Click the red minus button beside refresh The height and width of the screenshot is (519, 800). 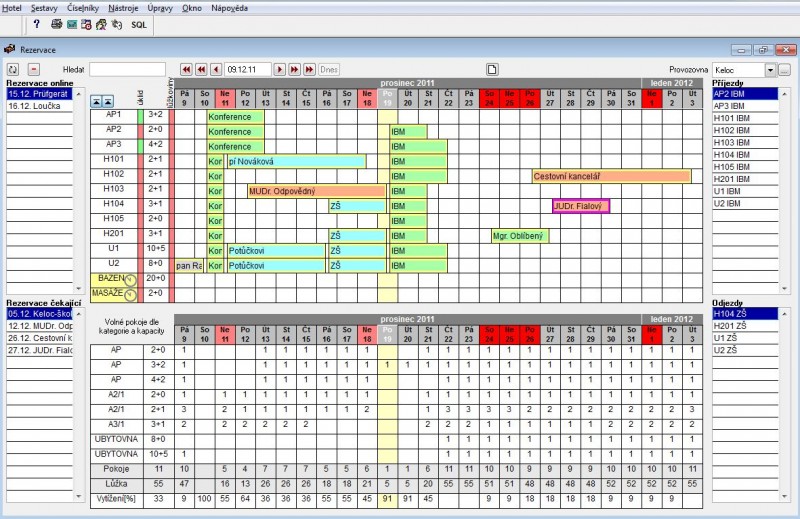pos(32,69)
